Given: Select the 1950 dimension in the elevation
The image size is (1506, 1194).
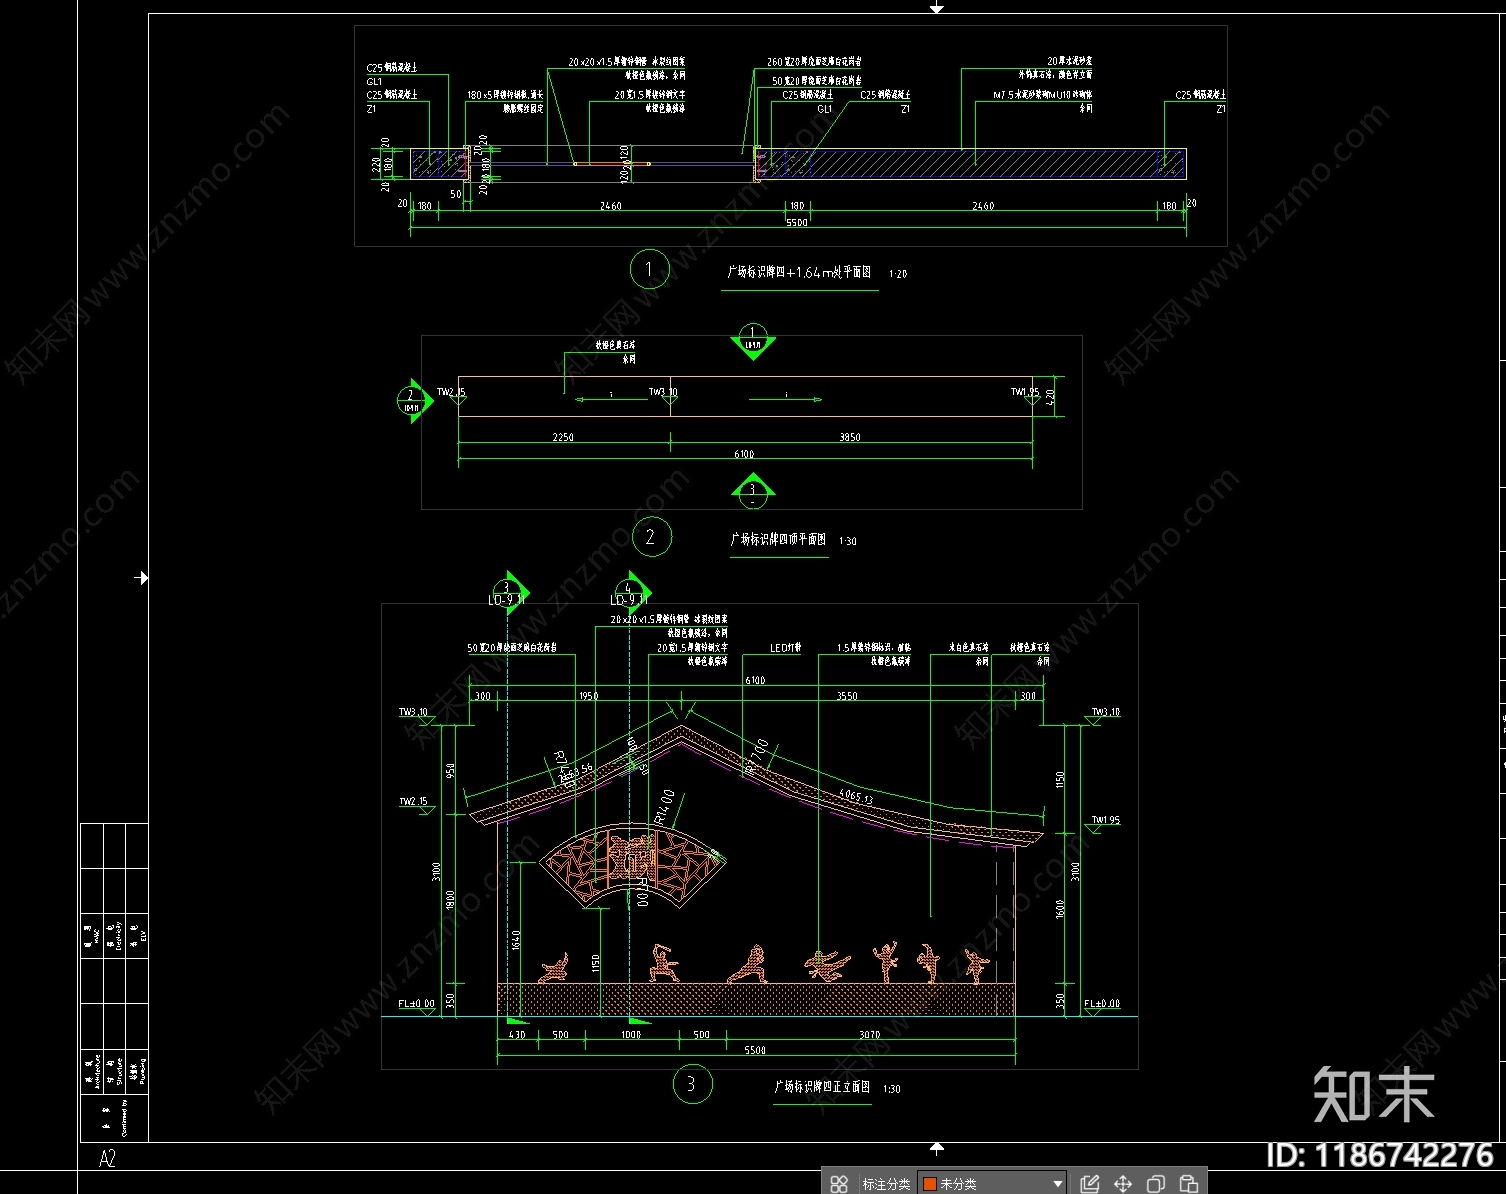Looking at the screenshot, I should (588, 696).
